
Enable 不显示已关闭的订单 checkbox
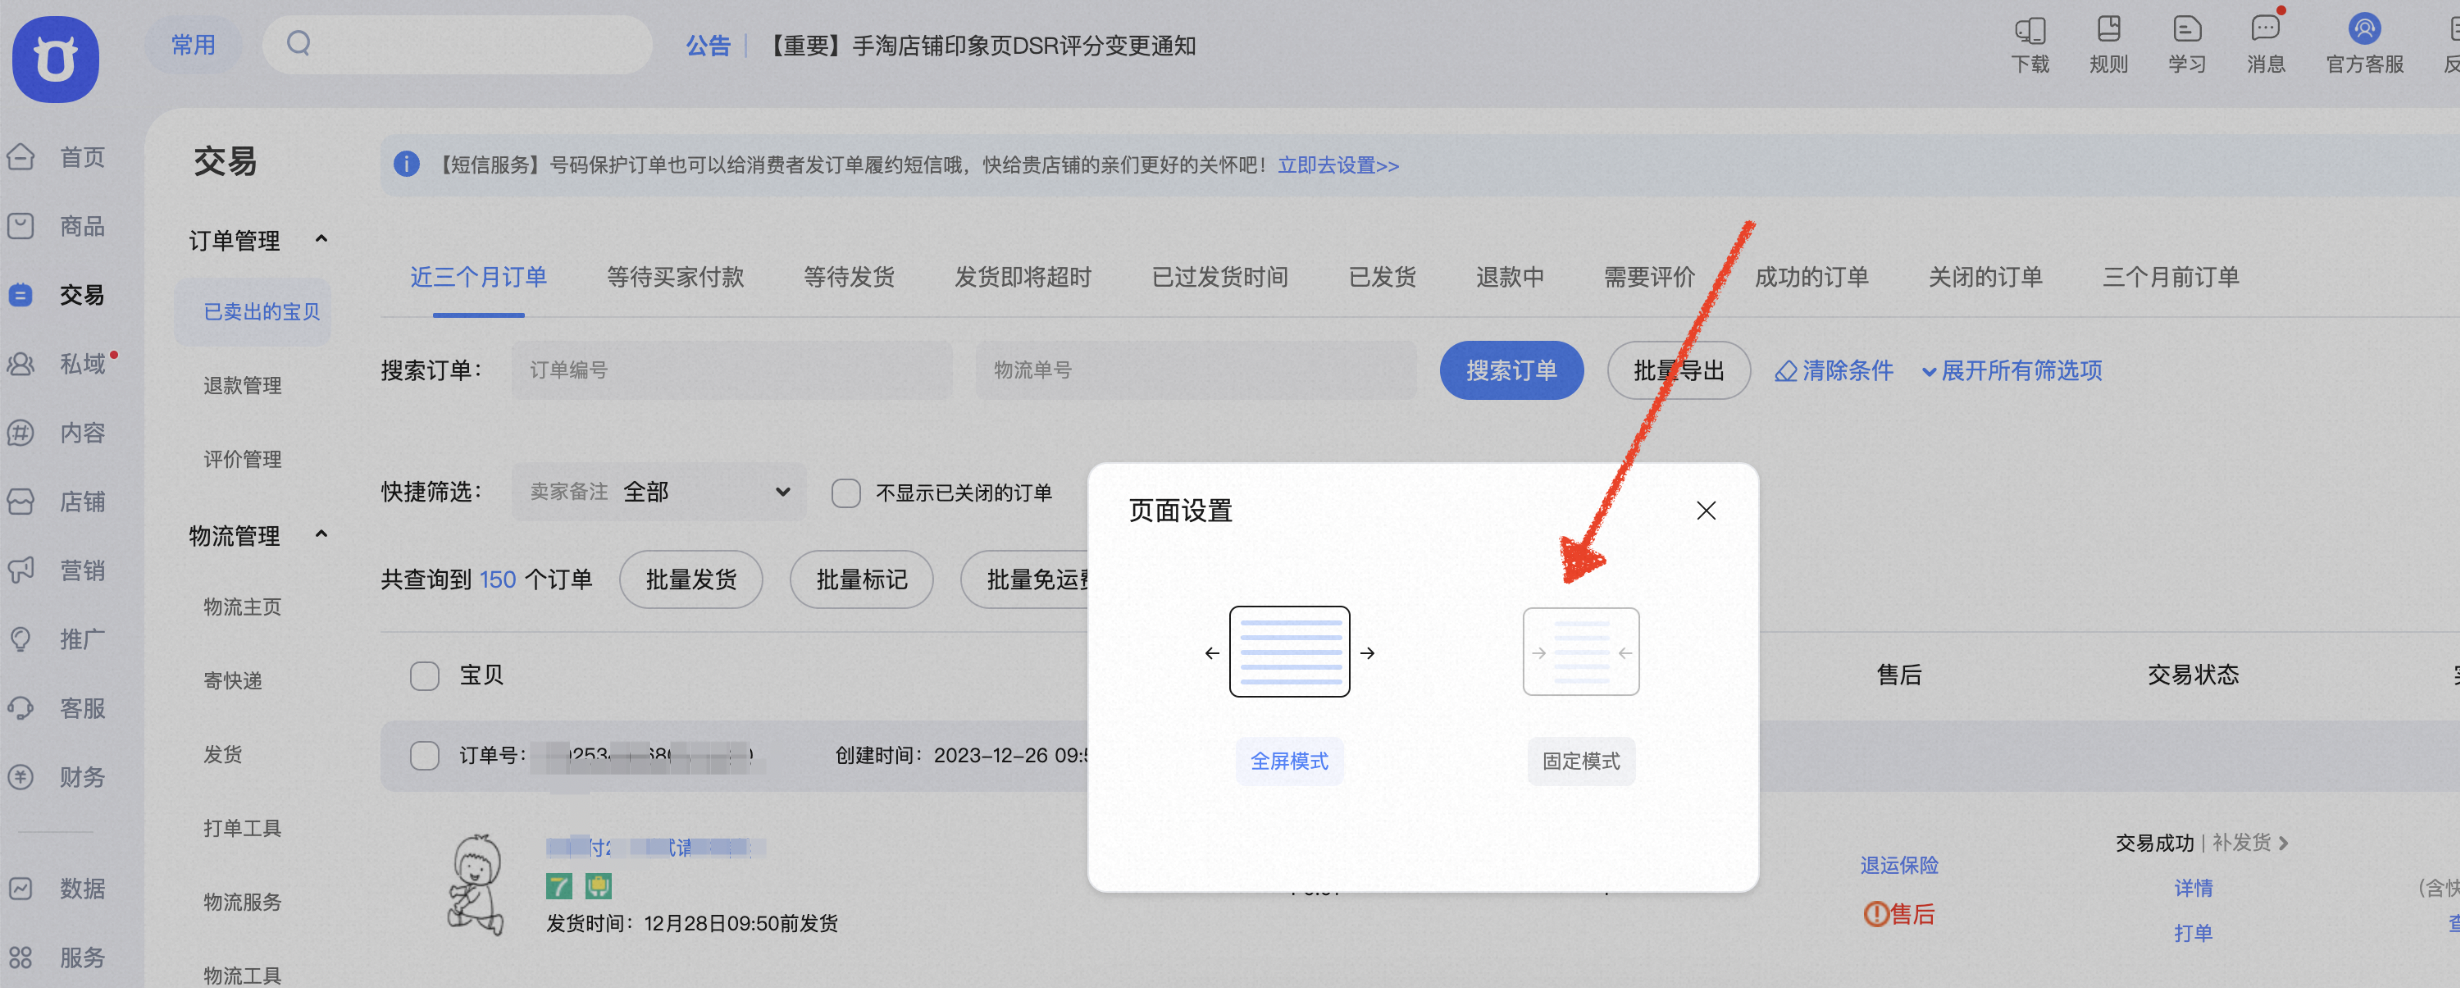tap(846, 492)
